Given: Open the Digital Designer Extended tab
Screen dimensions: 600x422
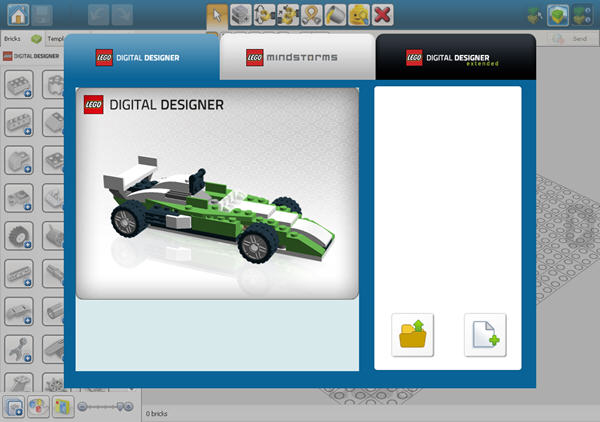Looking at the screenshot, I should (455, 57).
